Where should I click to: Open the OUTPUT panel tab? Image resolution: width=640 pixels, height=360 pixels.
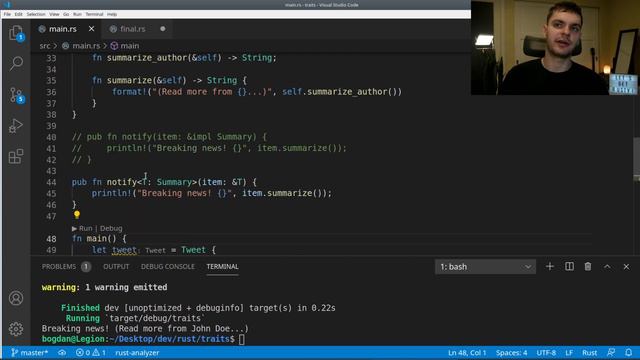click(116, 267)
